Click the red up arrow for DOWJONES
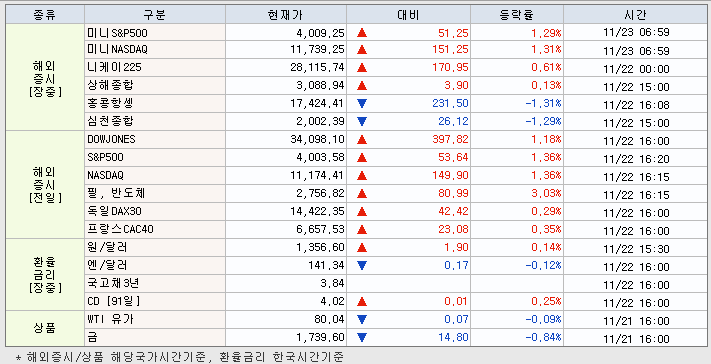Image resolution: width=711 pixels, height=364 pixels. 362,140
